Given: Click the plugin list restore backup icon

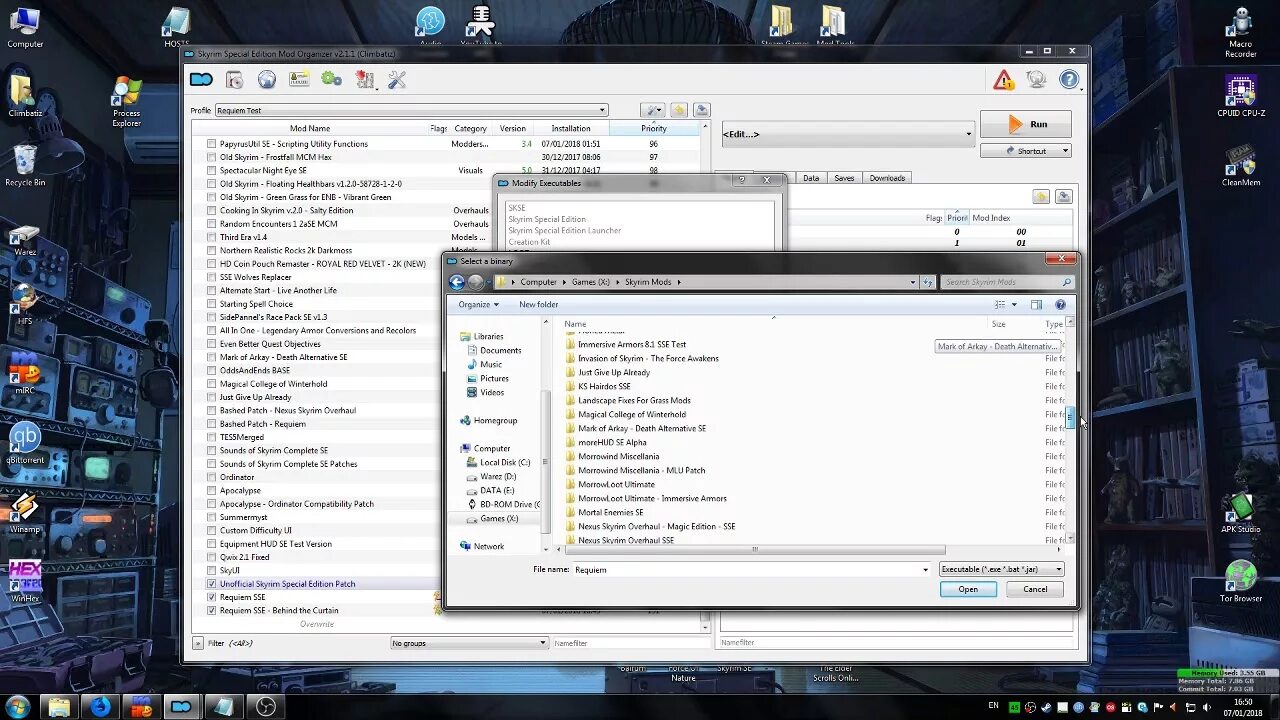Looking at the screenshot, I should pos(1041,197).
